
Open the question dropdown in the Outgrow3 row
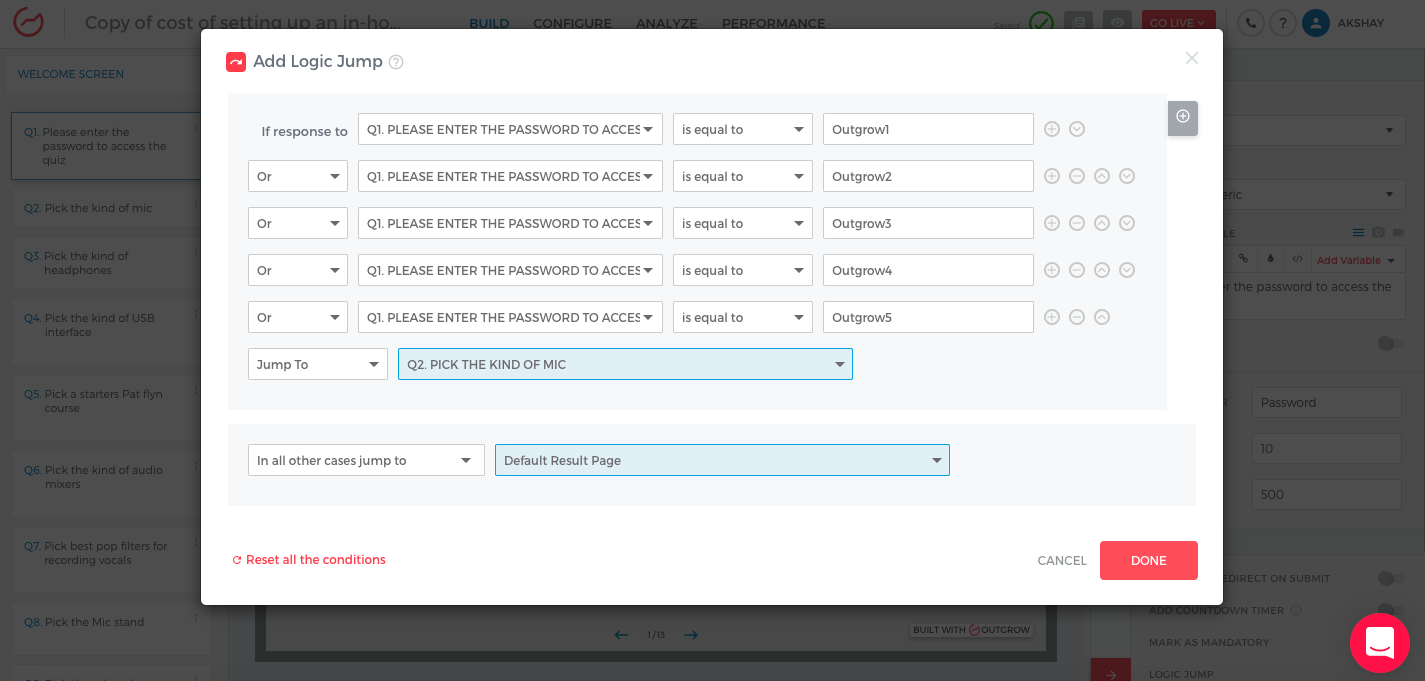(x=510, y=223)
